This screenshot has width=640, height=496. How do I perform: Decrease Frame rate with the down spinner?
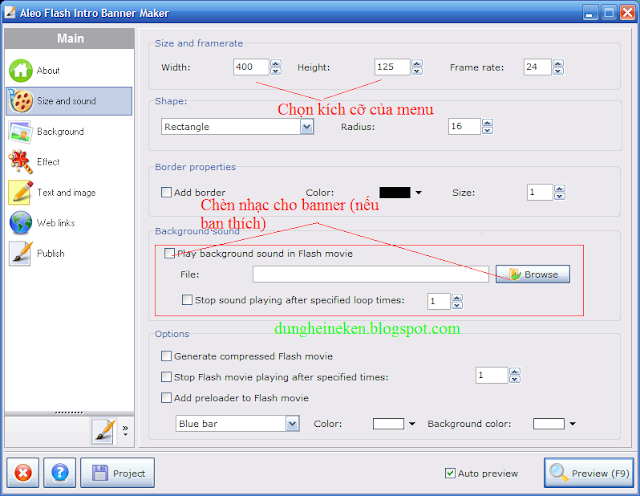pos(558,71)
